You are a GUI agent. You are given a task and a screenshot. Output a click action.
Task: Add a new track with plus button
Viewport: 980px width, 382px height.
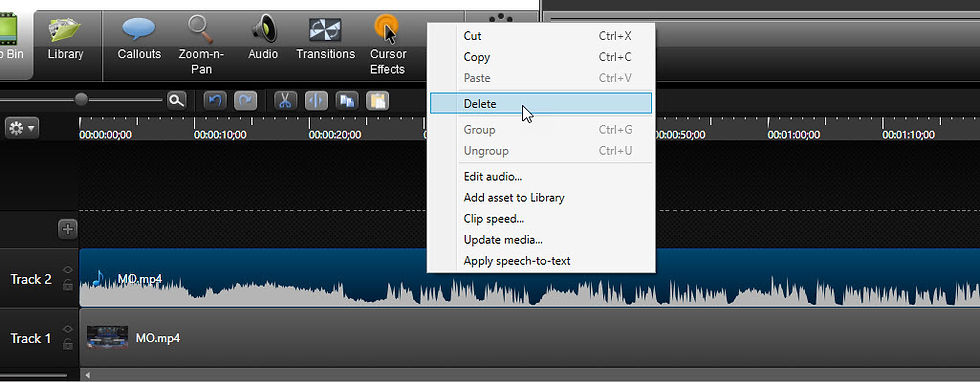[68, 229]
